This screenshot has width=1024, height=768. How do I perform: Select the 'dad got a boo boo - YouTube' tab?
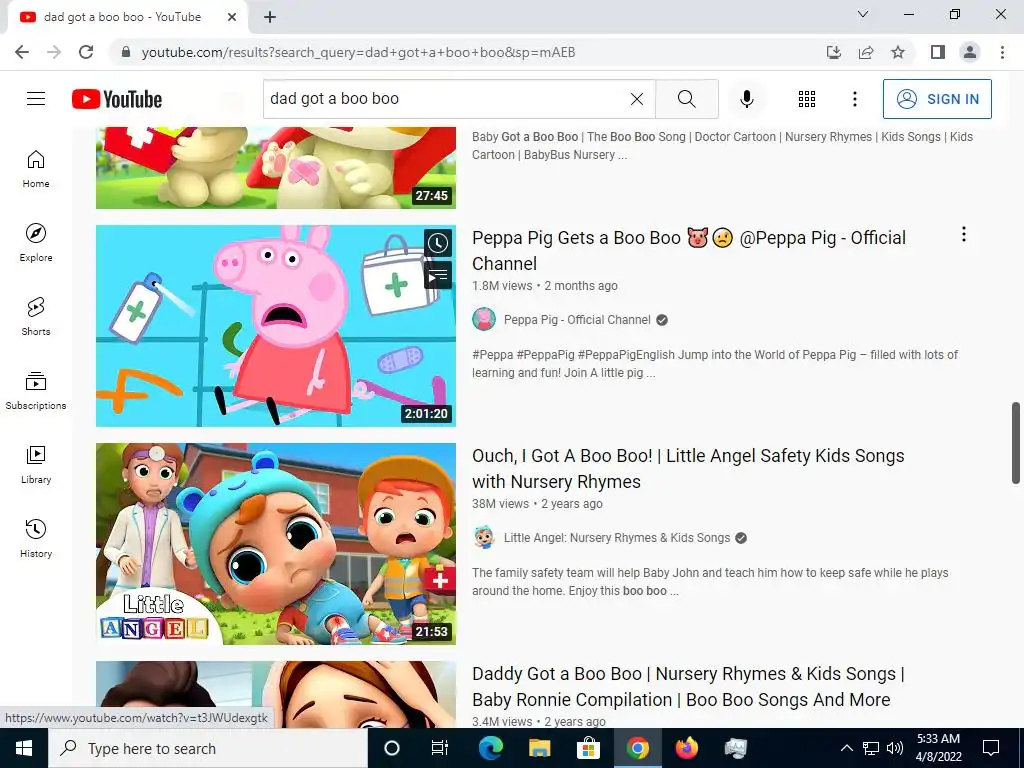click(127, 17)
